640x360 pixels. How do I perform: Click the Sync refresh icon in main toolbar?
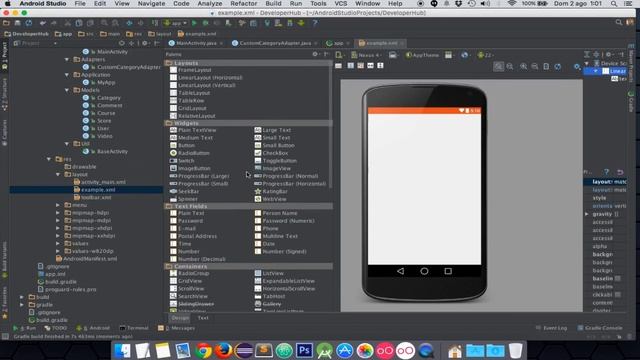click(29, 23)
